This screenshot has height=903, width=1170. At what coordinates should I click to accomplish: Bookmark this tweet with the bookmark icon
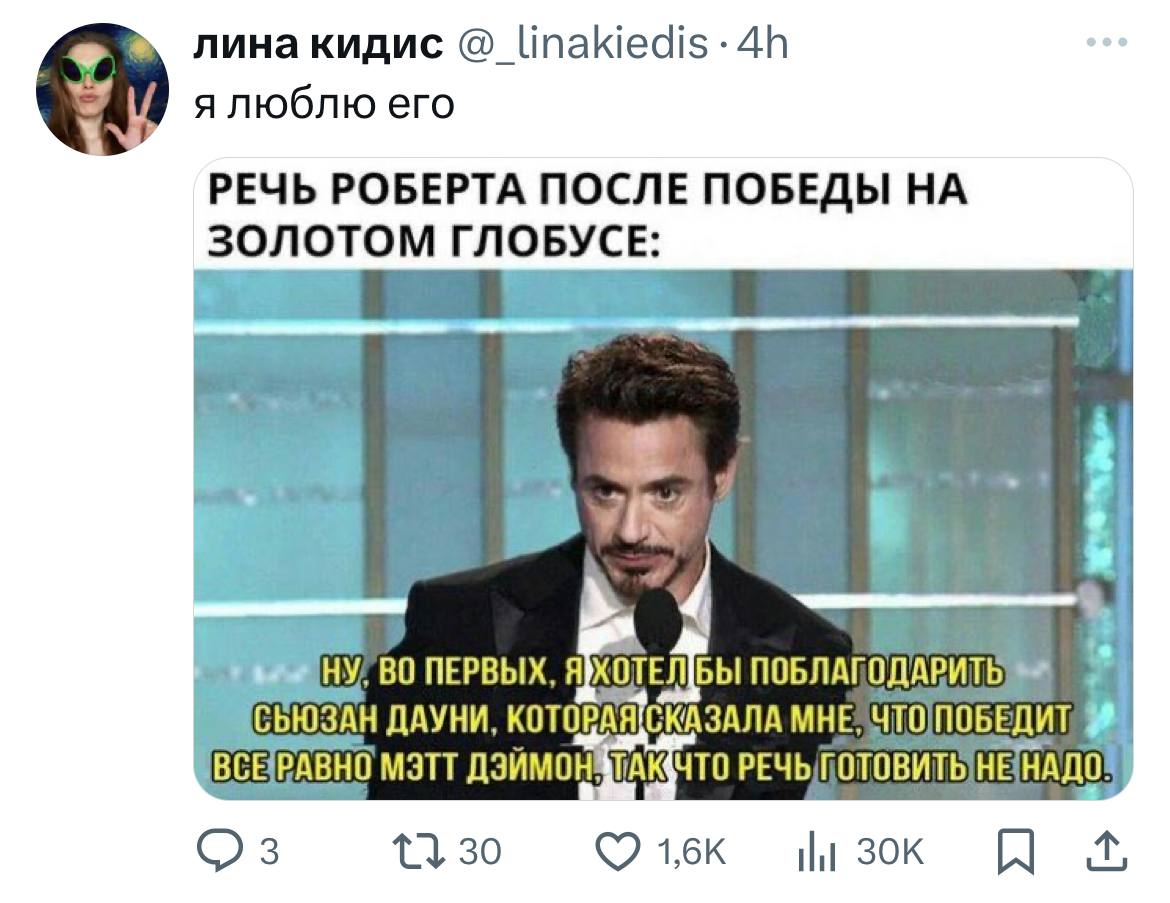tap(1016, 852)
